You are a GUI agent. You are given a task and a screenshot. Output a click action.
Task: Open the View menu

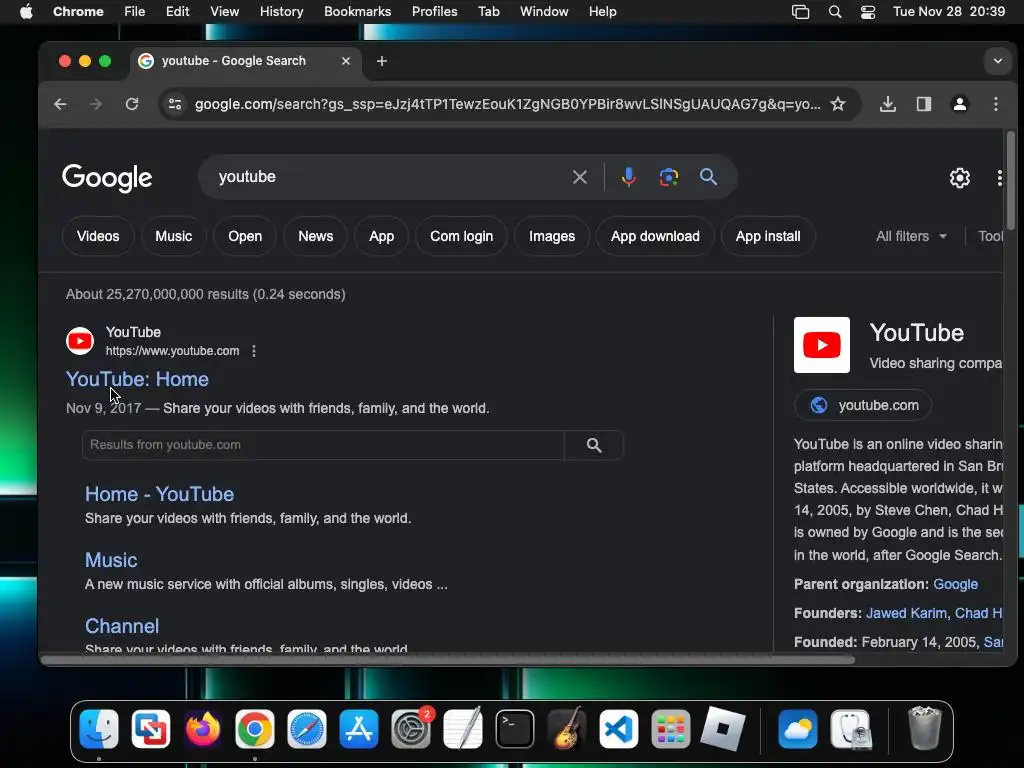(225, 12)
